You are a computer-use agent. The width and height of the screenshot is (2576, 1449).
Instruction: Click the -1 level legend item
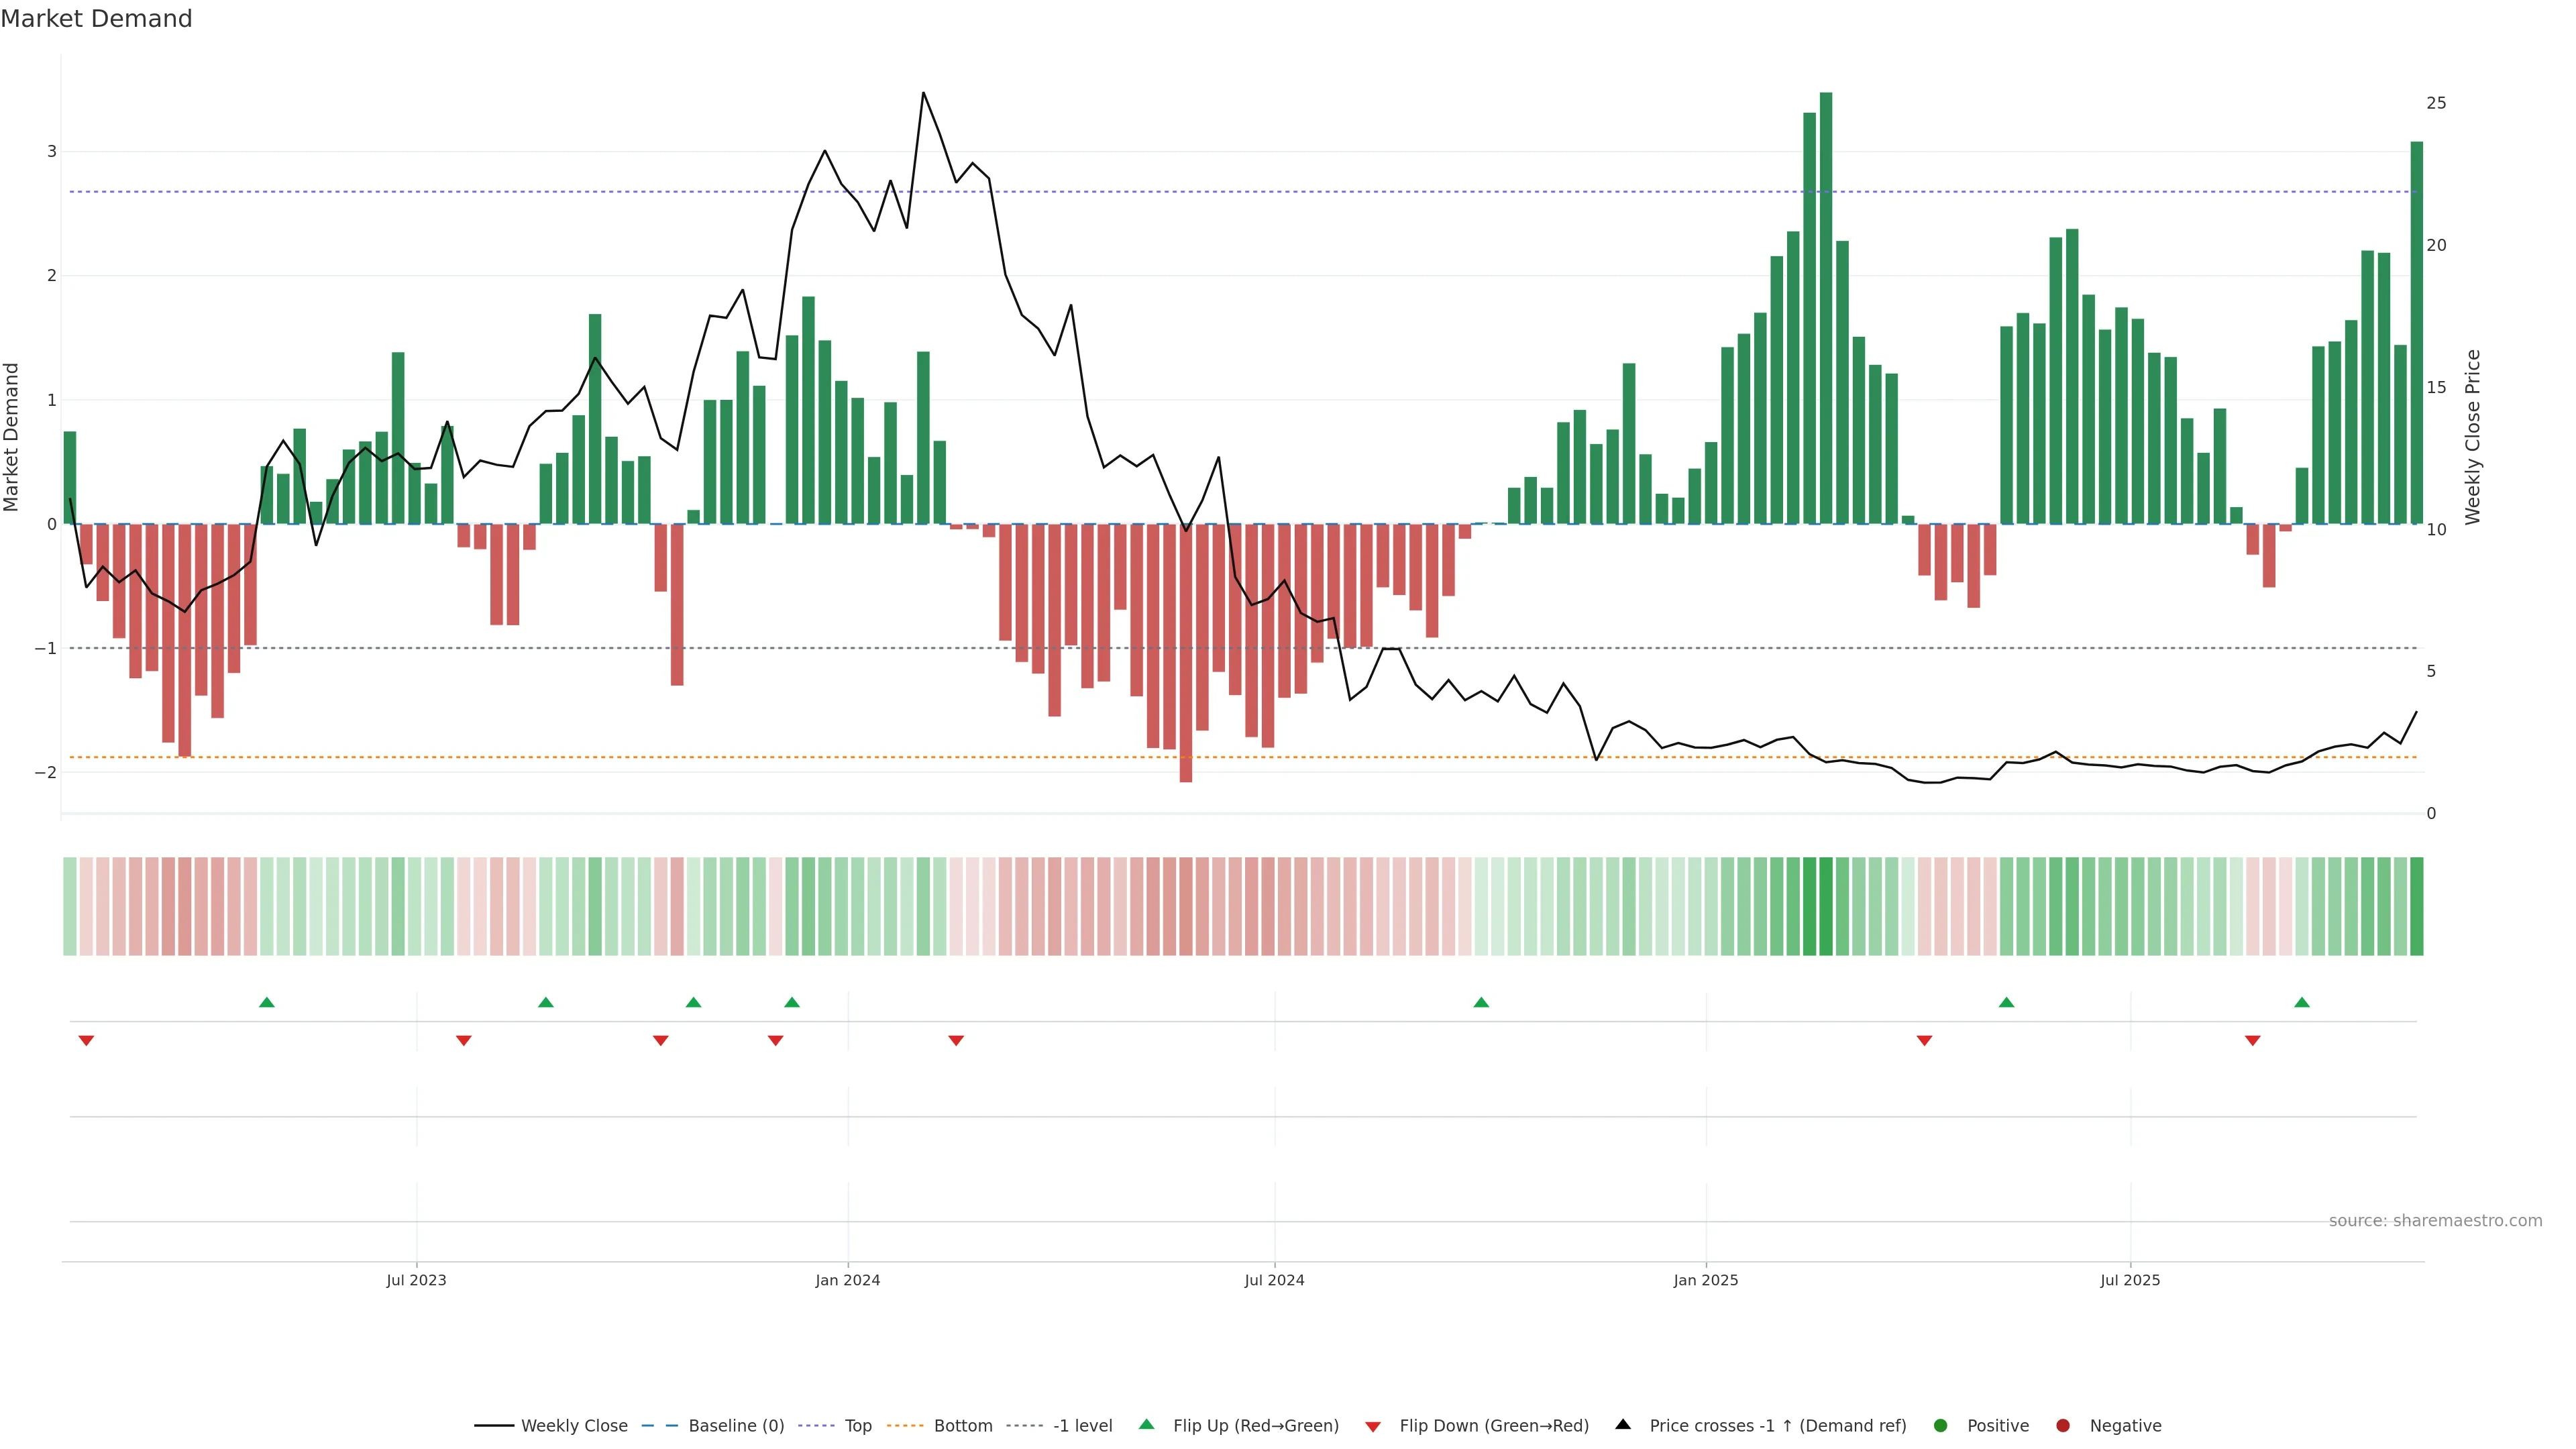(1082, 1426)
